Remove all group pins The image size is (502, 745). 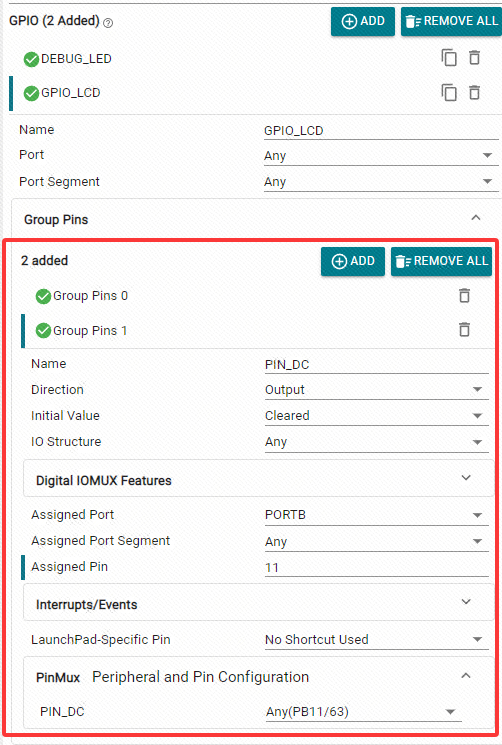[x=441, y=261]
